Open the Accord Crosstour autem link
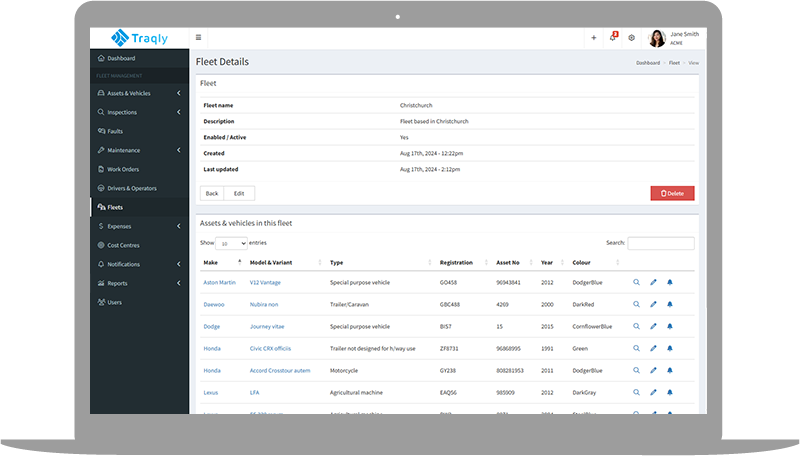This screenshot has height=456, width=800. coord(280,371)
